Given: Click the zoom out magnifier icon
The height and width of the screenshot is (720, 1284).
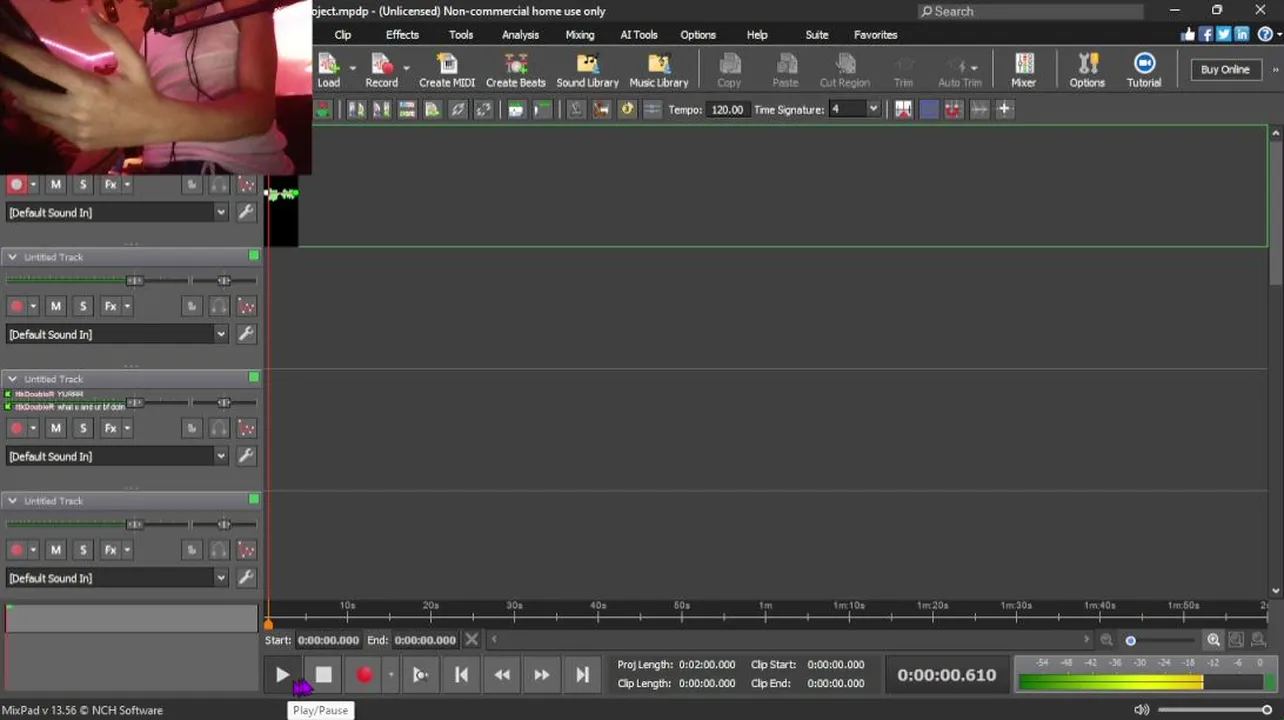Looking at the screenshot, I should (x=1106, y=640).
